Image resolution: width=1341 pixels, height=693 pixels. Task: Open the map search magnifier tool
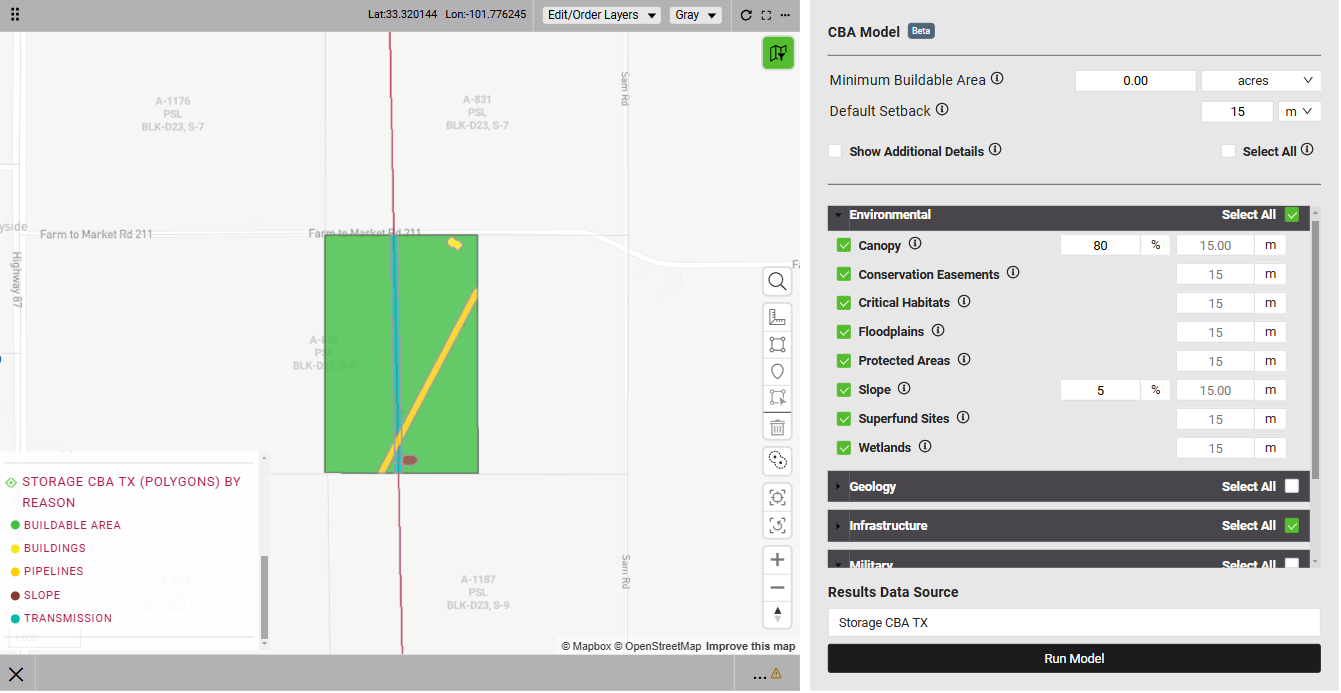tap(777, 282)
